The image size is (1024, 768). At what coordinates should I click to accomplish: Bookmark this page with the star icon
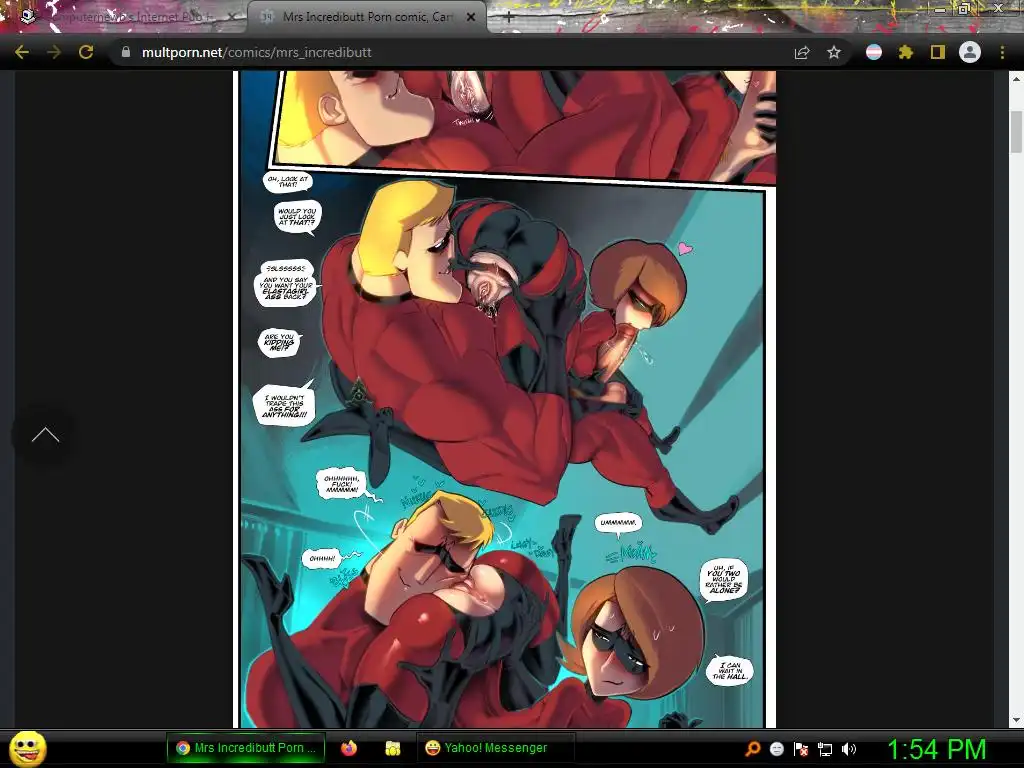click(834, 52)
